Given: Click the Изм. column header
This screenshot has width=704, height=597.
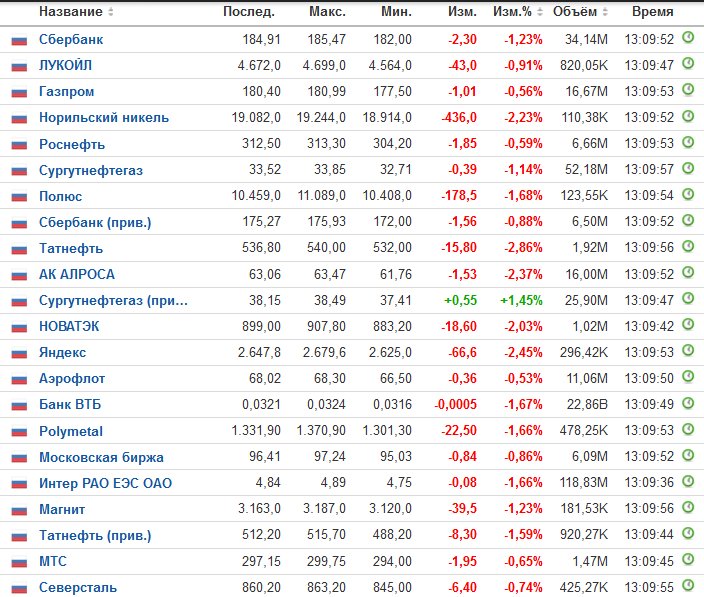Looking at the screenshot, I should (462, 12).
